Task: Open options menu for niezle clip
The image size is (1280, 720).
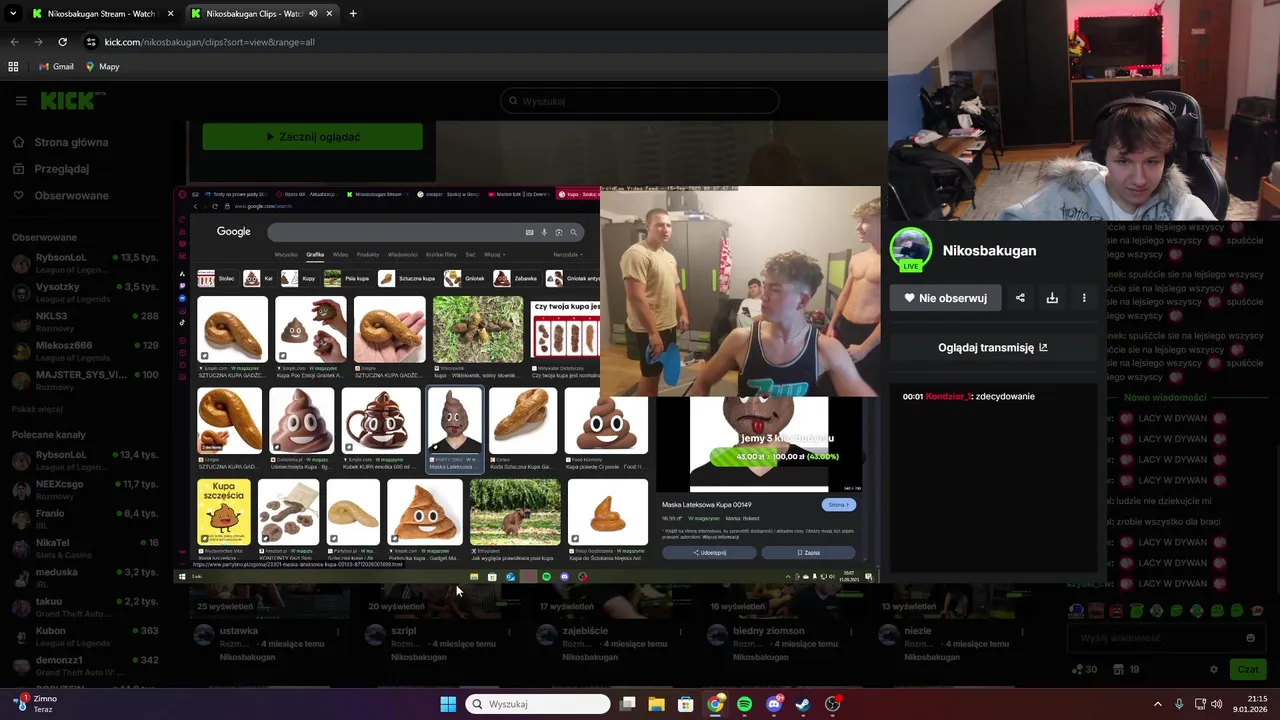Action: [x=1022, y=632]
